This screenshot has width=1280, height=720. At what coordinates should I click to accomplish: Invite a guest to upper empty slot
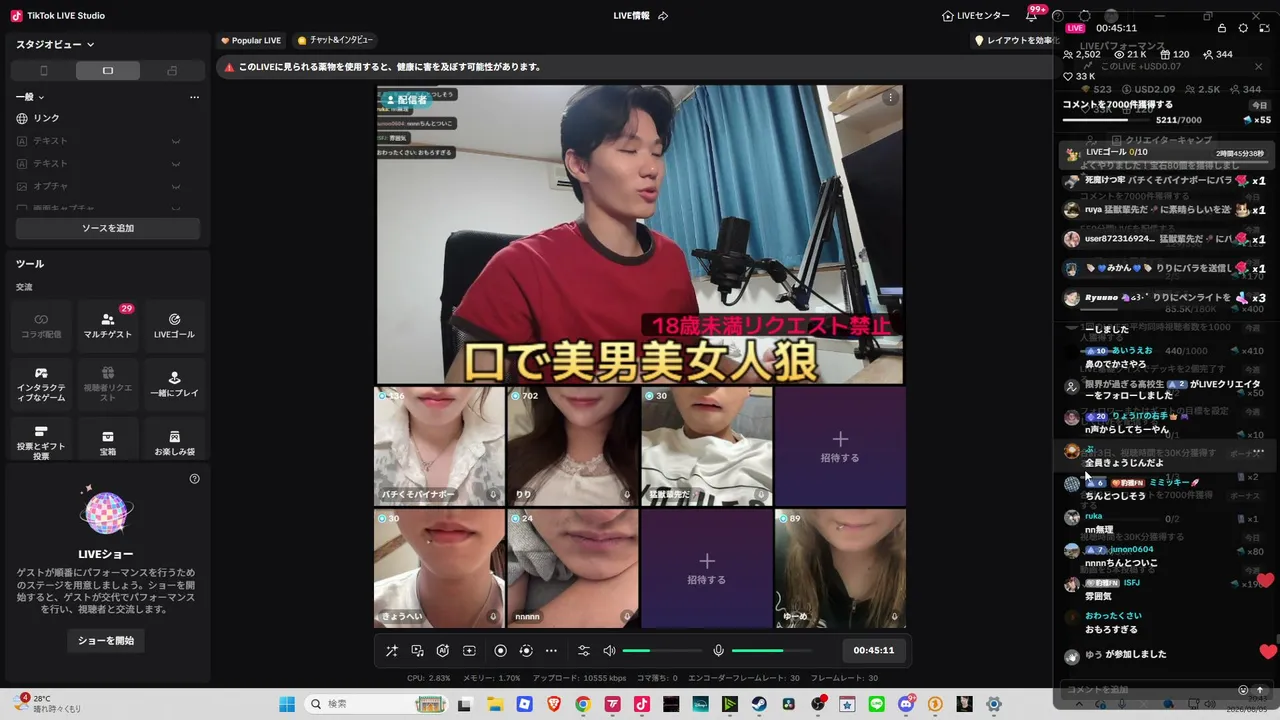[840, 446]
